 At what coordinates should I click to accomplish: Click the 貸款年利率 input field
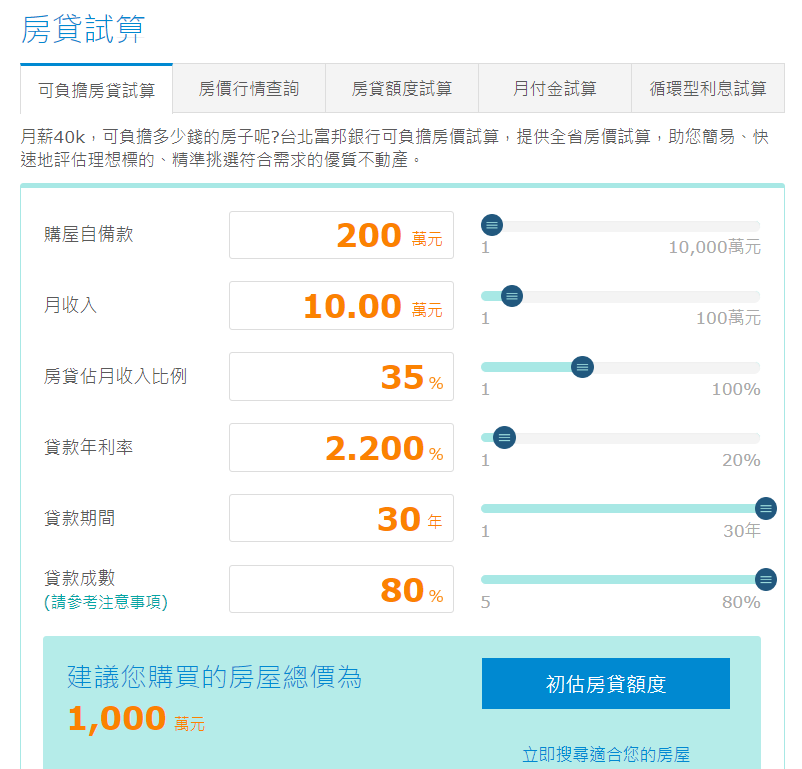(x=341, y=448)
